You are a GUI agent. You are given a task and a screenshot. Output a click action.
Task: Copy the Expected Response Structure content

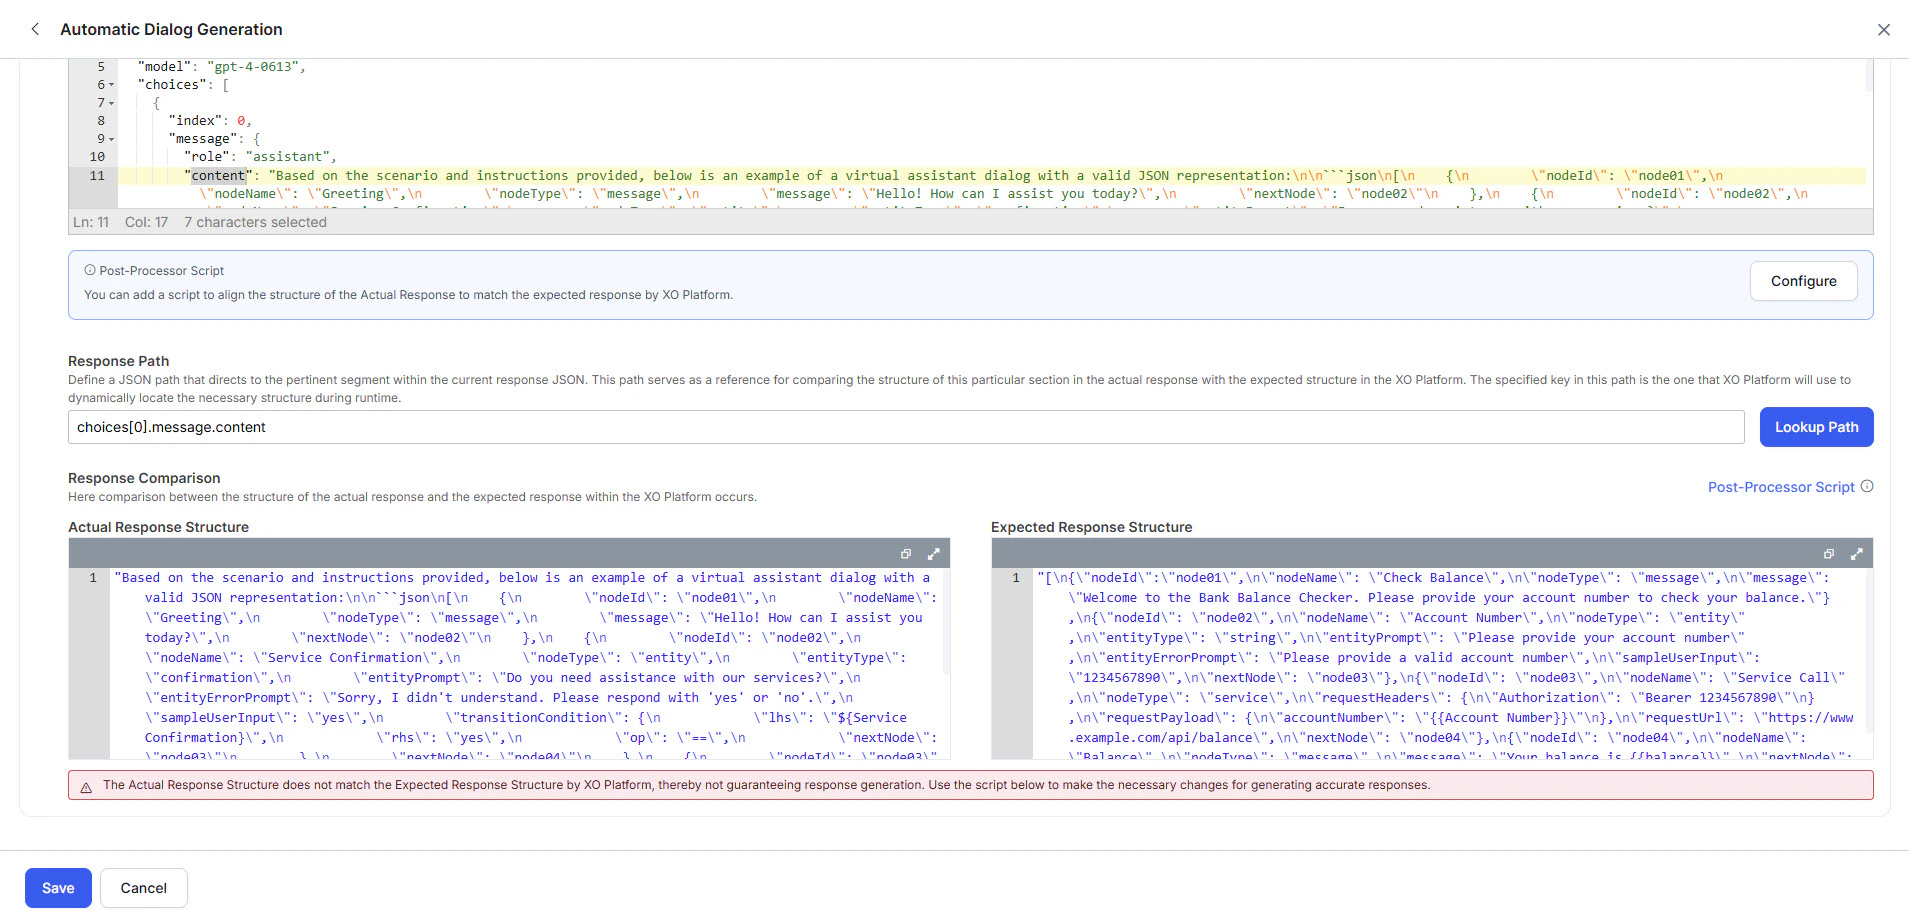(x=1829, y=554)
